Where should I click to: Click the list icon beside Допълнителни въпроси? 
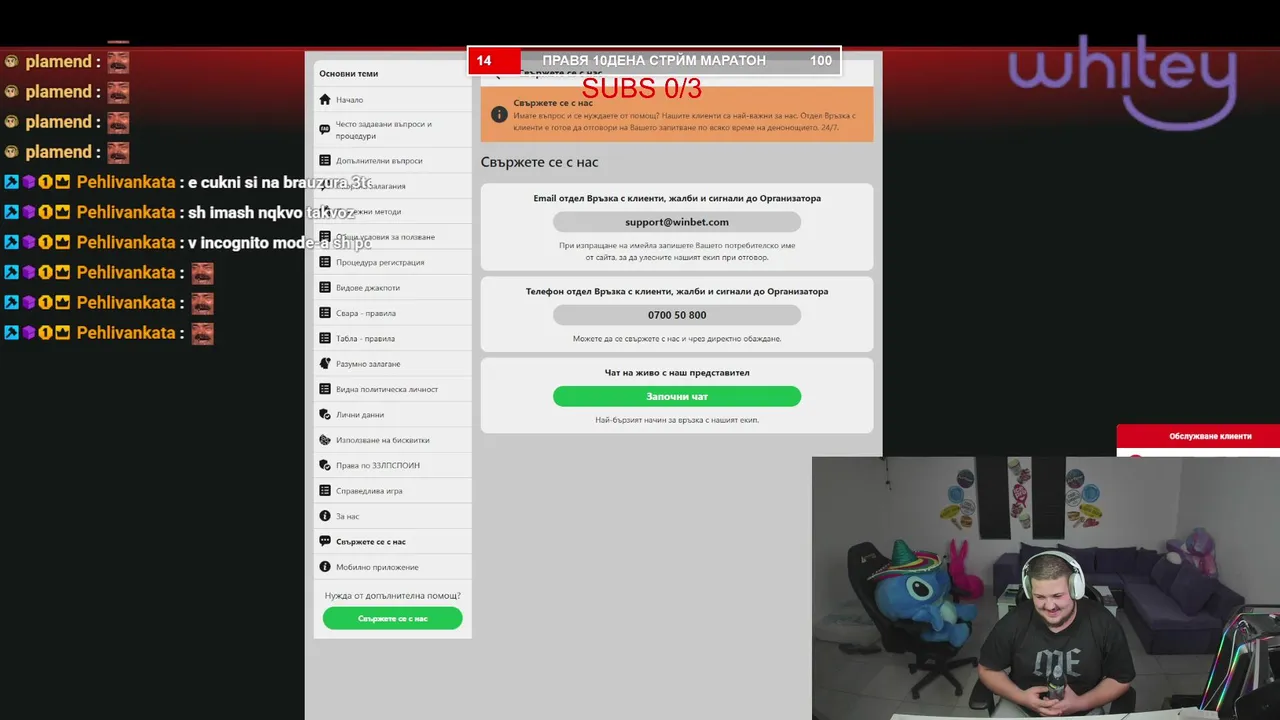coord(325,160)
